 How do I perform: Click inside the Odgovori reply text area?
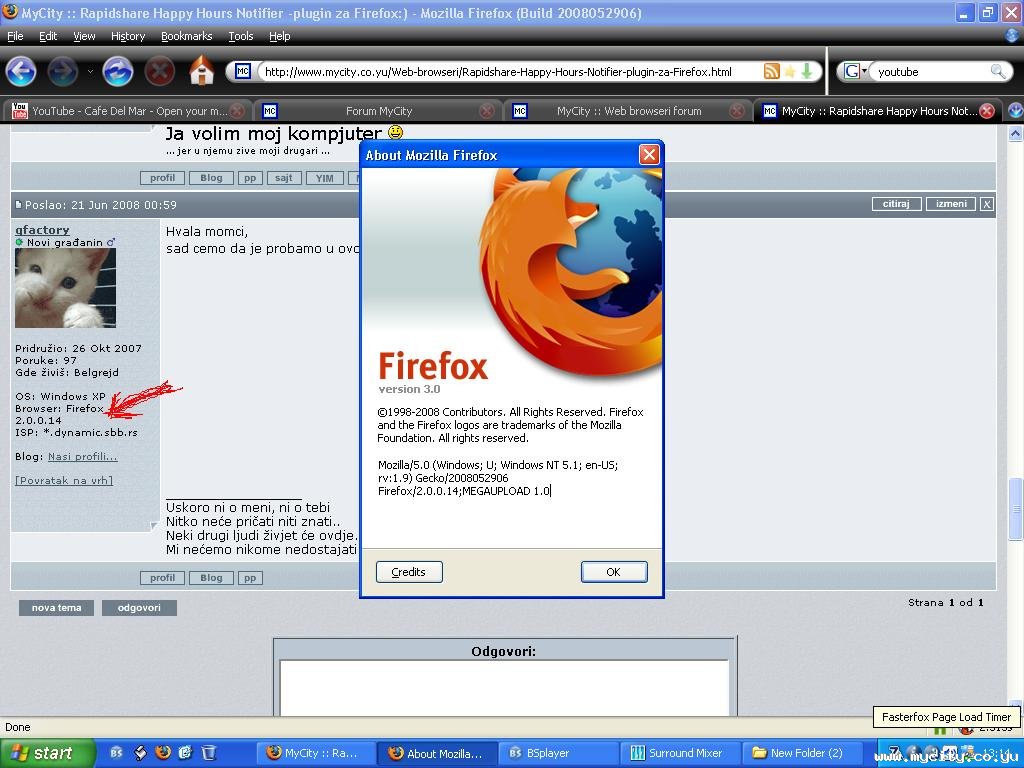(504, 688)
